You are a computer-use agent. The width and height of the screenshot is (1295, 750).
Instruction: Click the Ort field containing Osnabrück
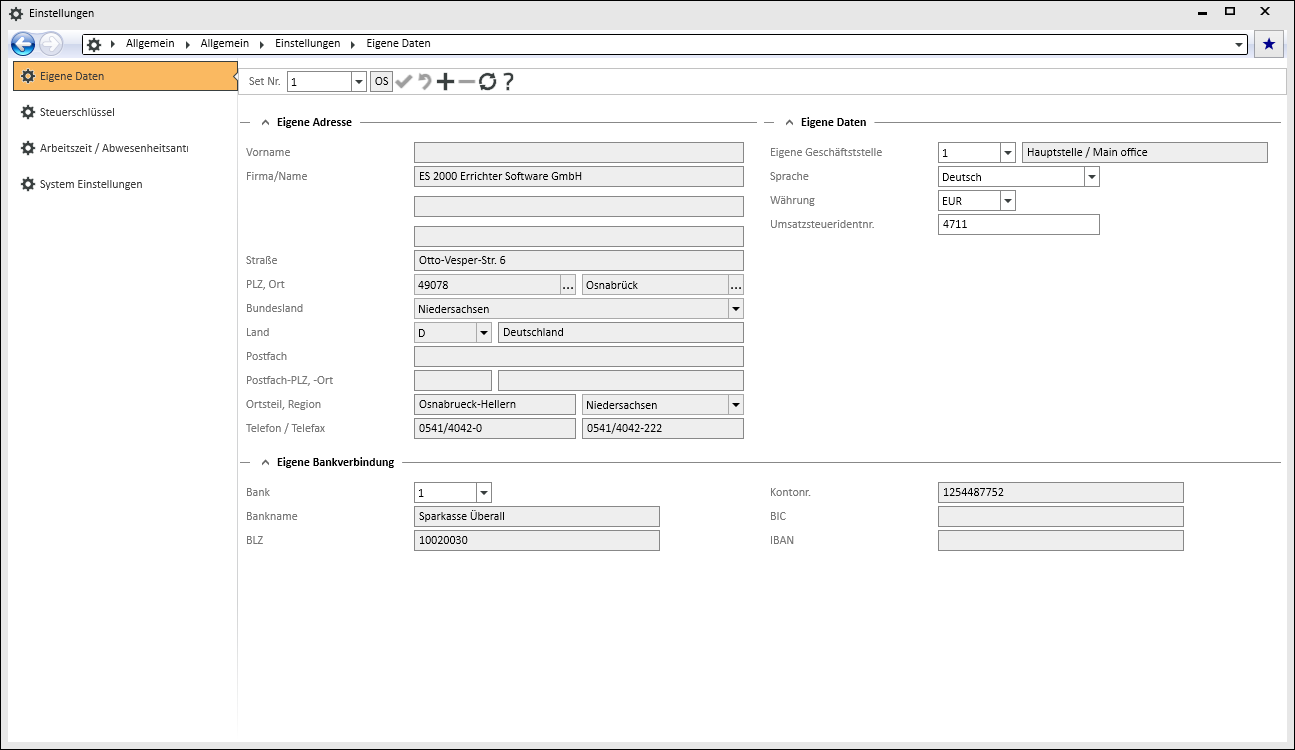pyautogui.click(x=654, y=285)
